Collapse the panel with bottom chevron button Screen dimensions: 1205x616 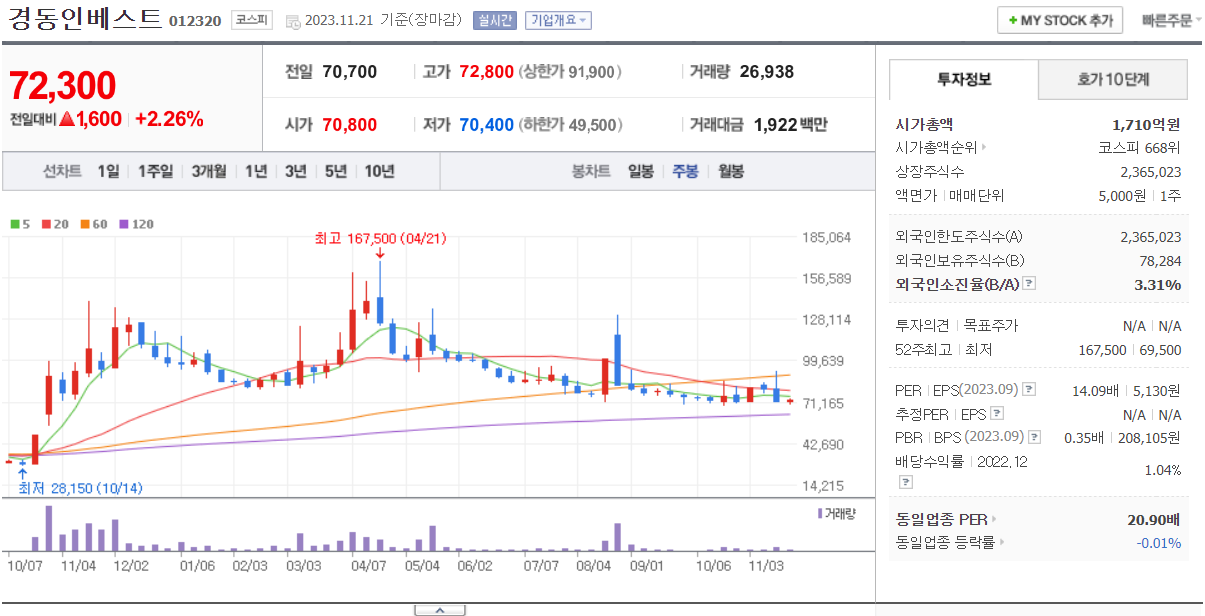coord(440,609)
